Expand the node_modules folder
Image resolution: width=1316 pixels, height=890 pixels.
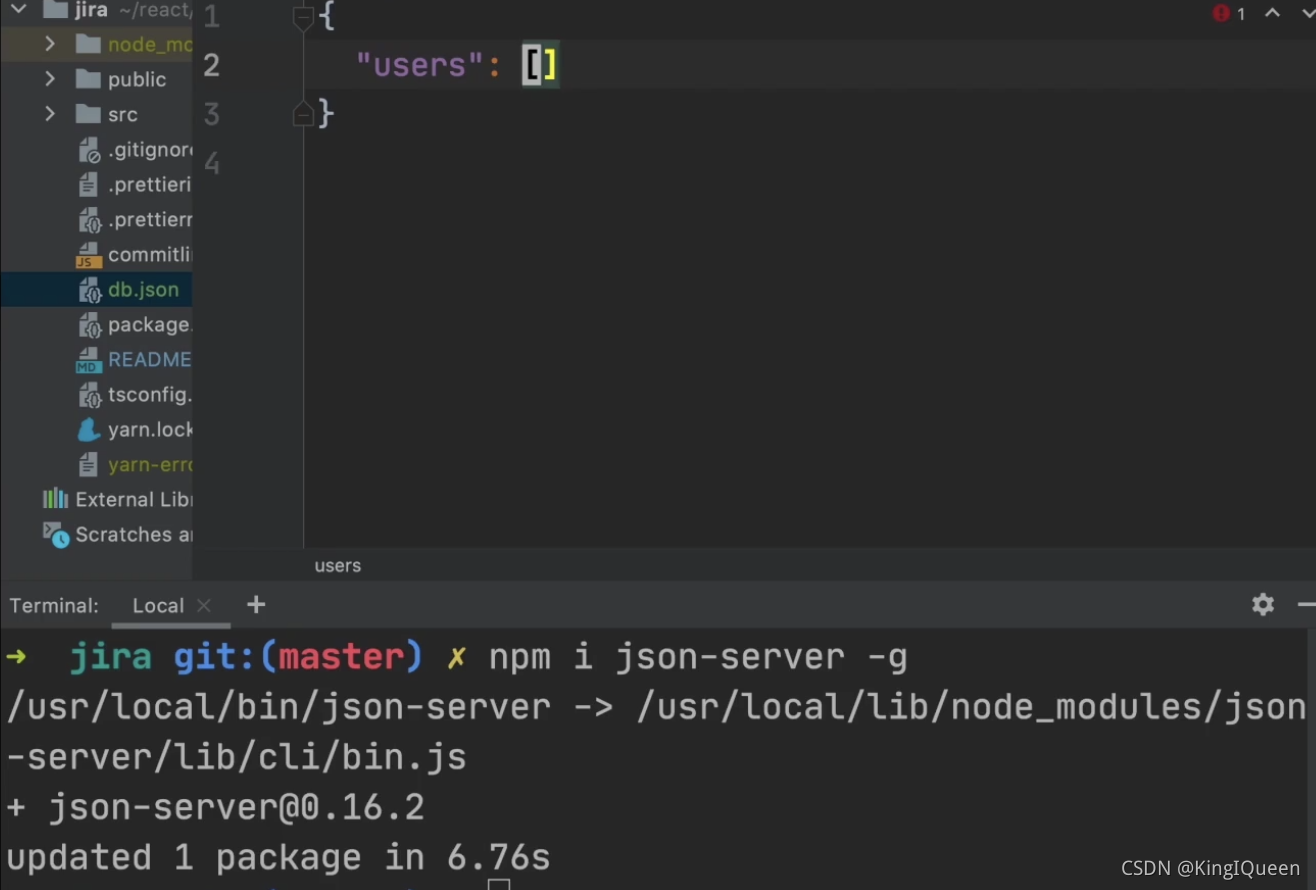point(49,44)
